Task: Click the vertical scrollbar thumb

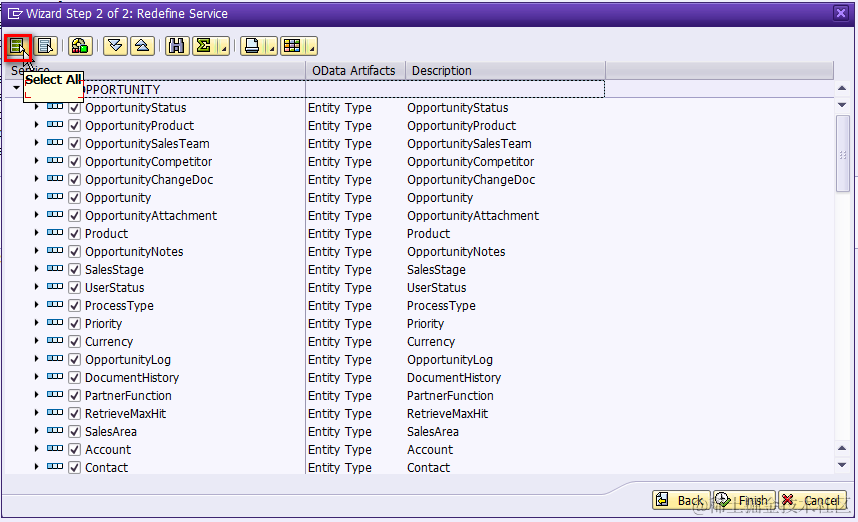Action: (x=843, y=154)
